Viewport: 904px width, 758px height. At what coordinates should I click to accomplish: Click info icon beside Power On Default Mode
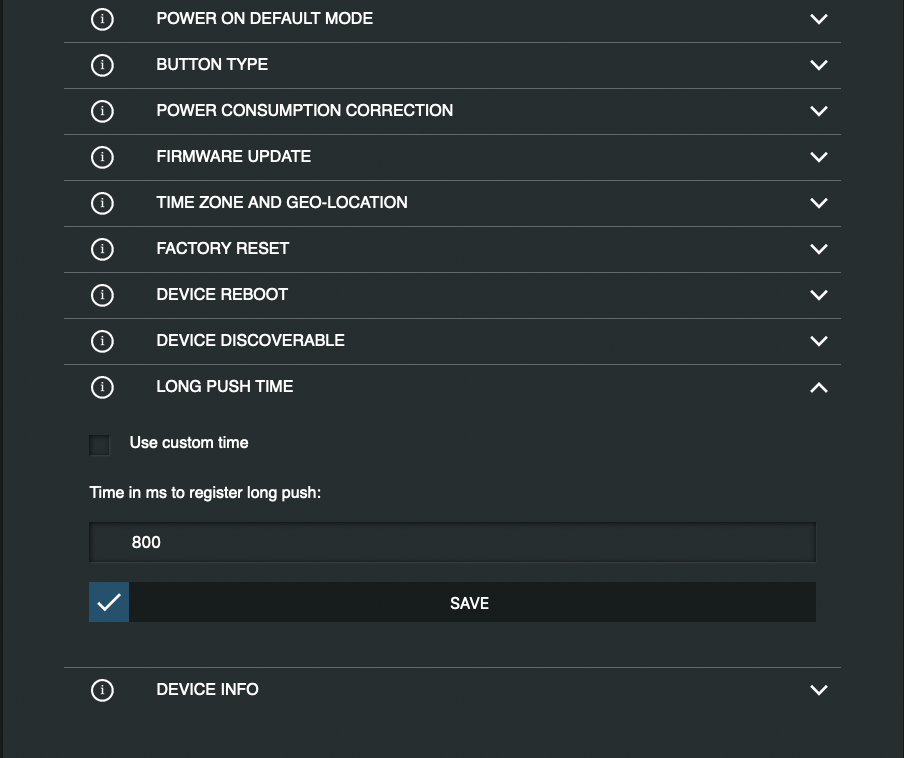coord(102,19)
